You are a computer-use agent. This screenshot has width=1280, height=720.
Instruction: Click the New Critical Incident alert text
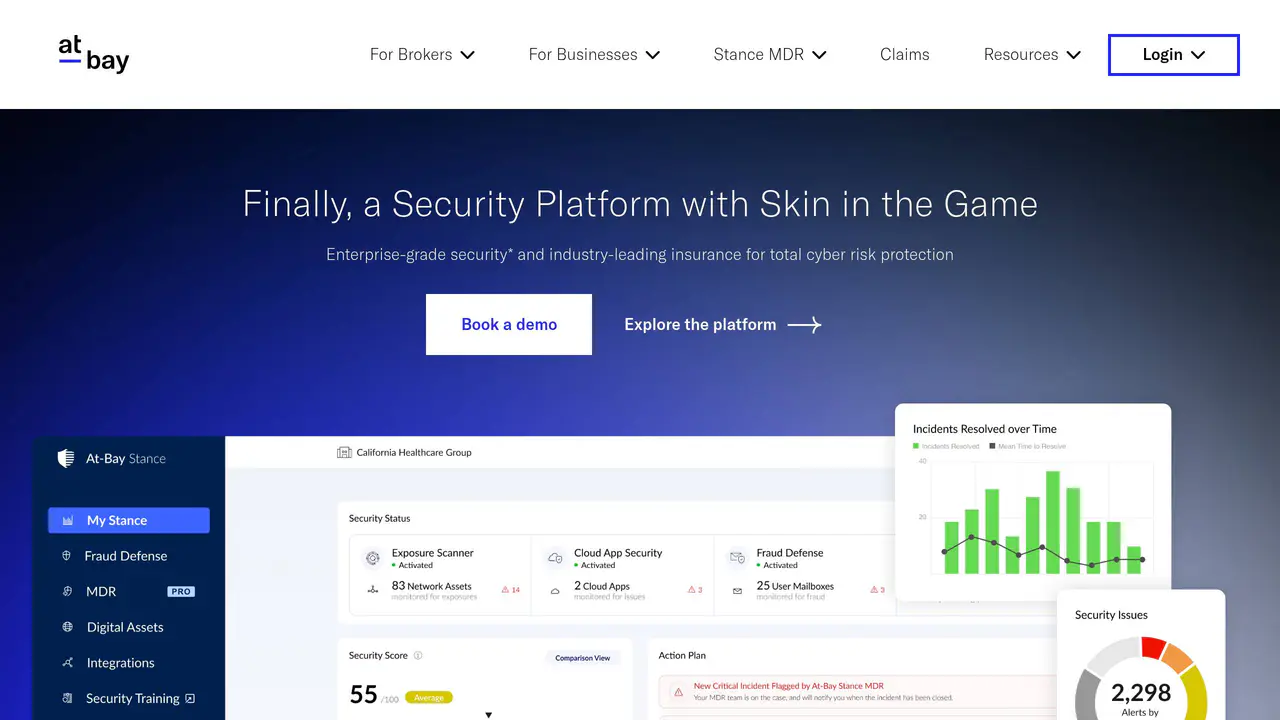coord(789,687)
